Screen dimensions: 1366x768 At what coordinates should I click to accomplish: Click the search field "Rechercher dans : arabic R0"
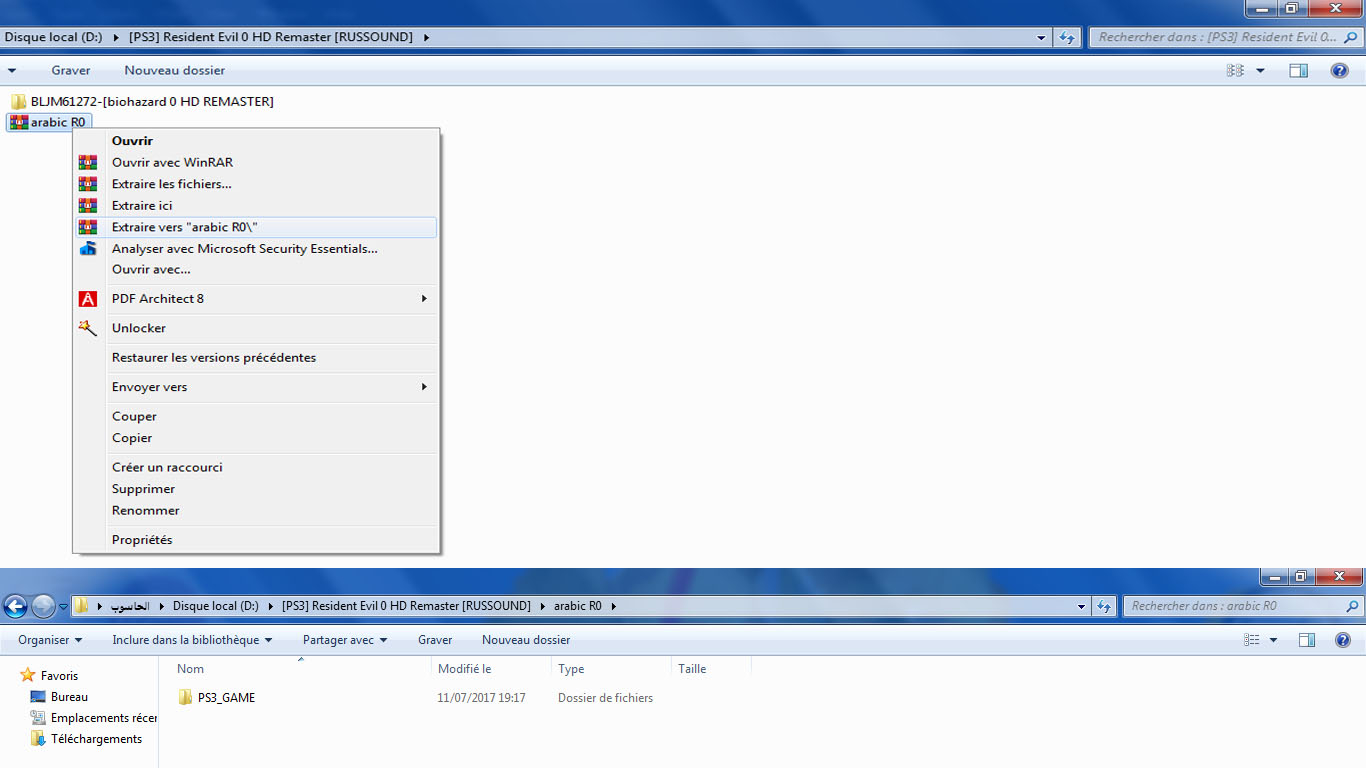tap(1234, 606)
